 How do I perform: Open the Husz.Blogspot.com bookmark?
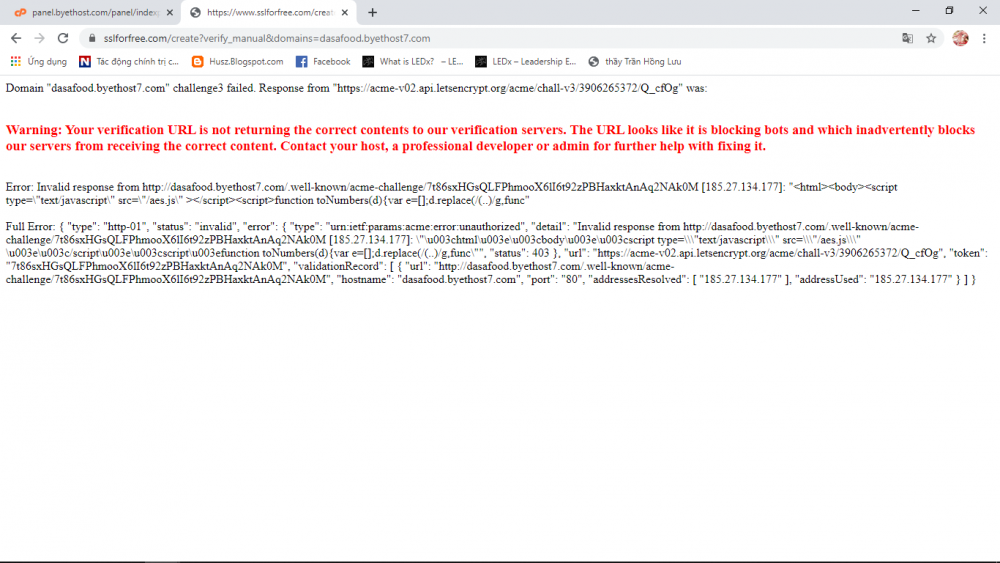(x=237, y=61)
